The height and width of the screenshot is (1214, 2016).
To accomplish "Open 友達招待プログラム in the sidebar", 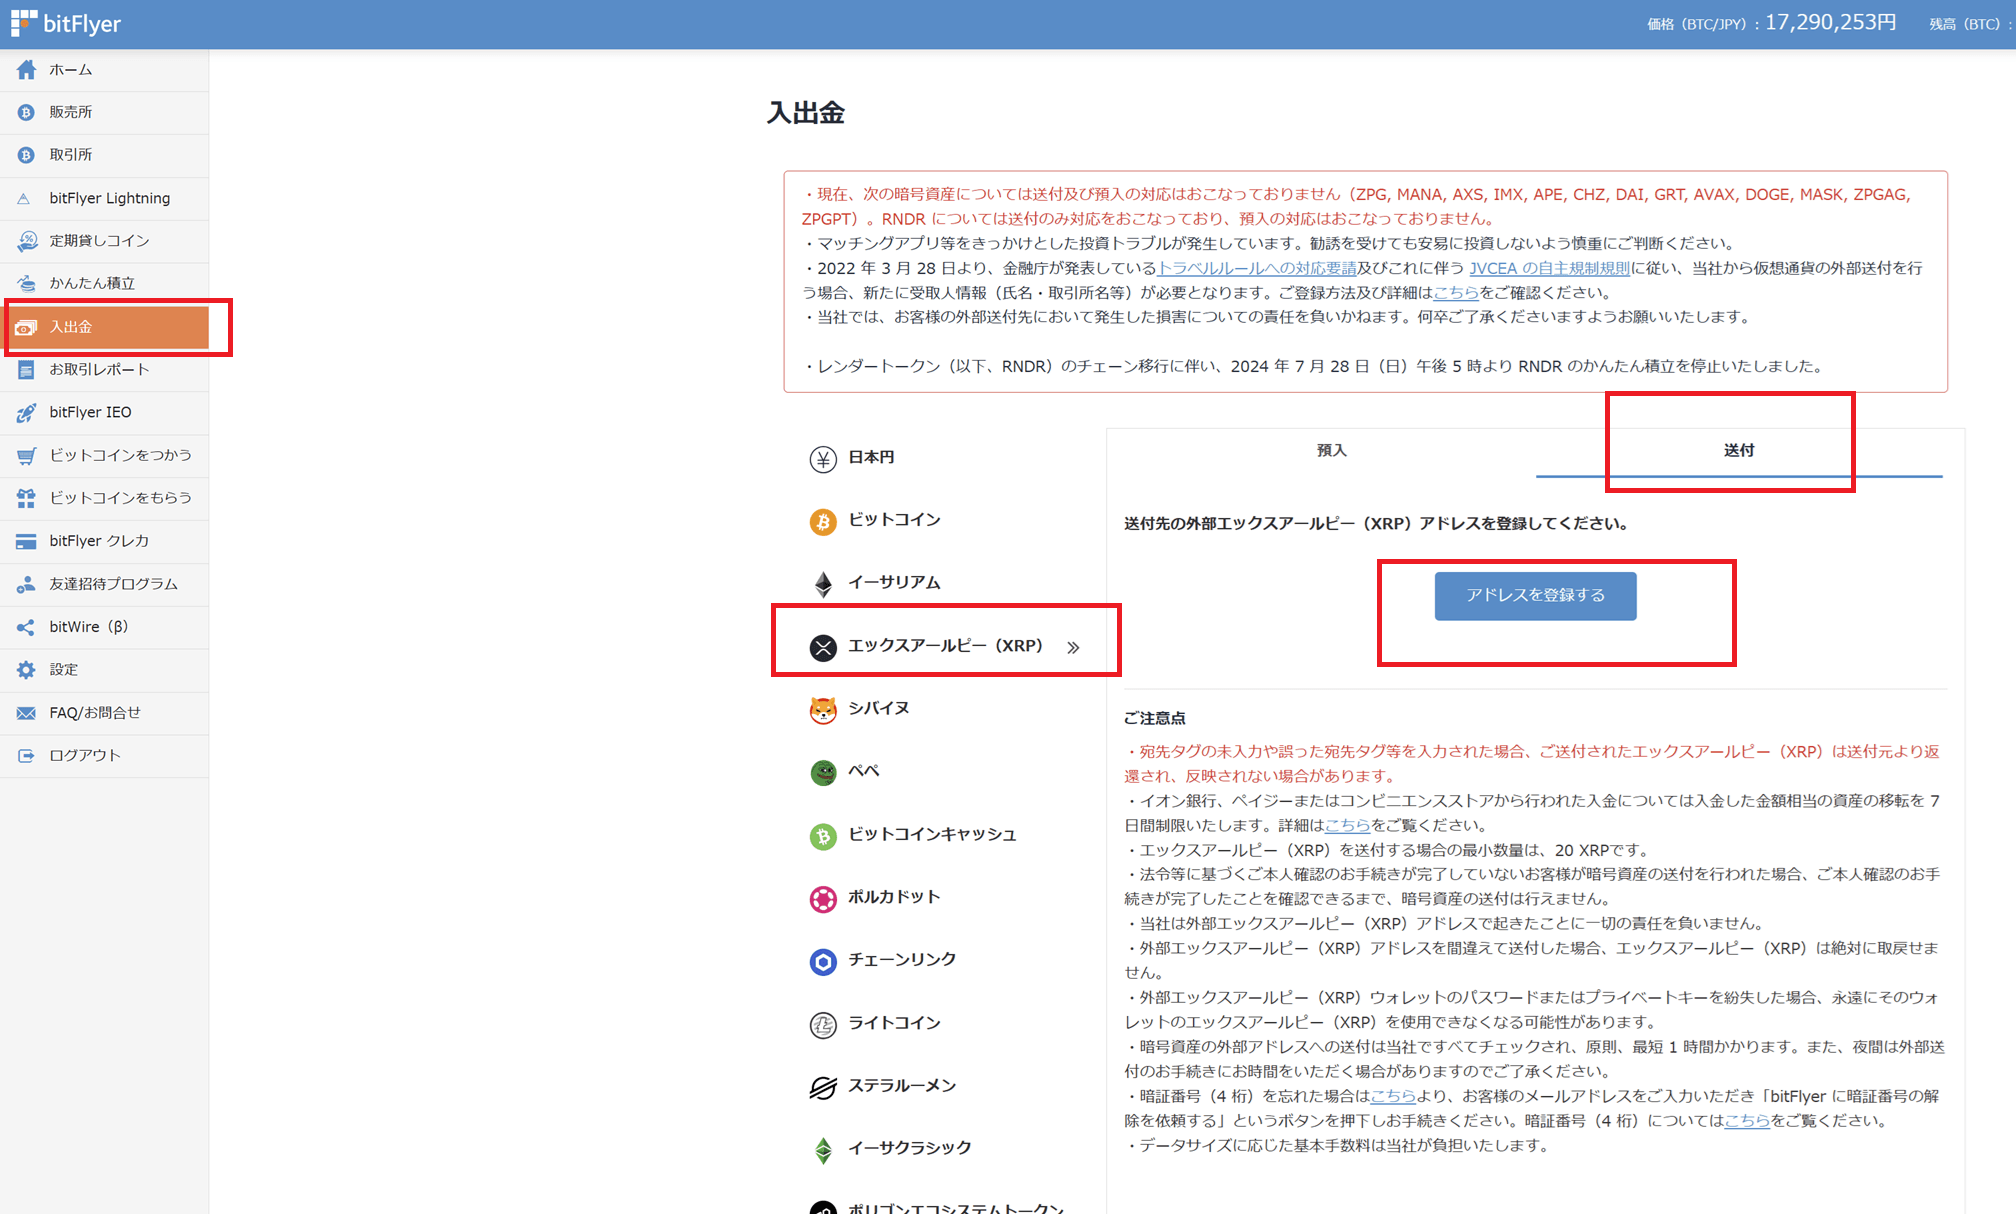I will coord(104,584).
